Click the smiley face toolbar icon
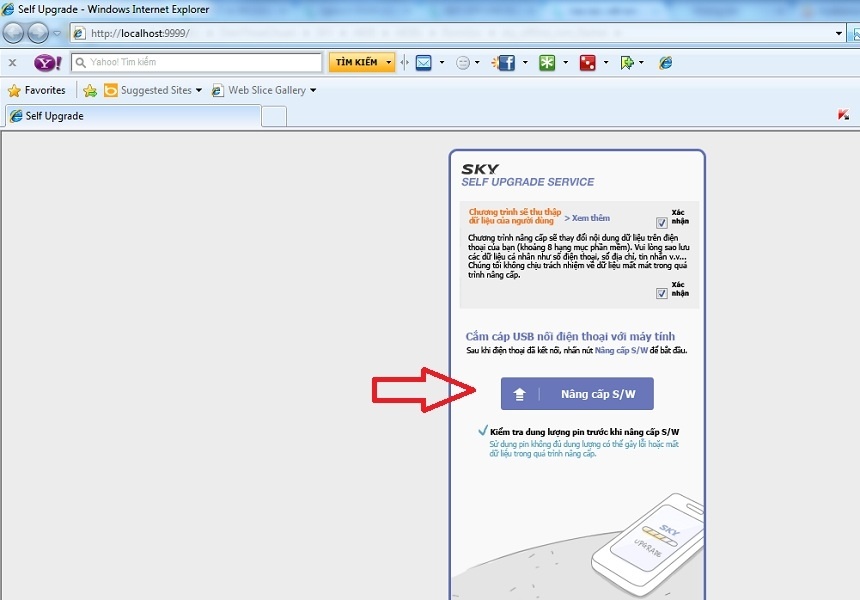The image size is (860, 600). pyautogui.click(x=463, y=62)
